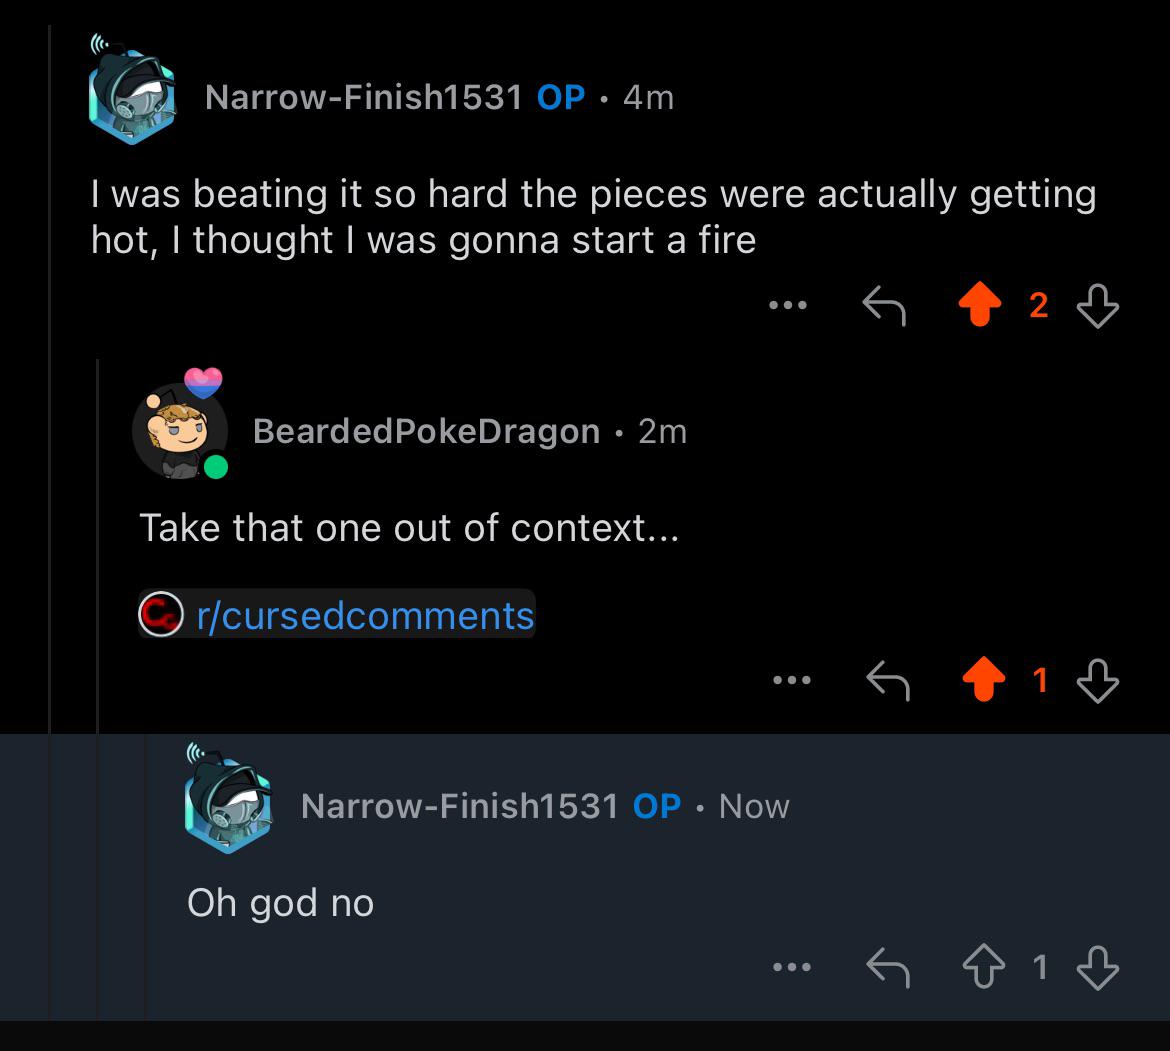
Task: Open the r/cursedcomments subreddit link
Action: 366,615
